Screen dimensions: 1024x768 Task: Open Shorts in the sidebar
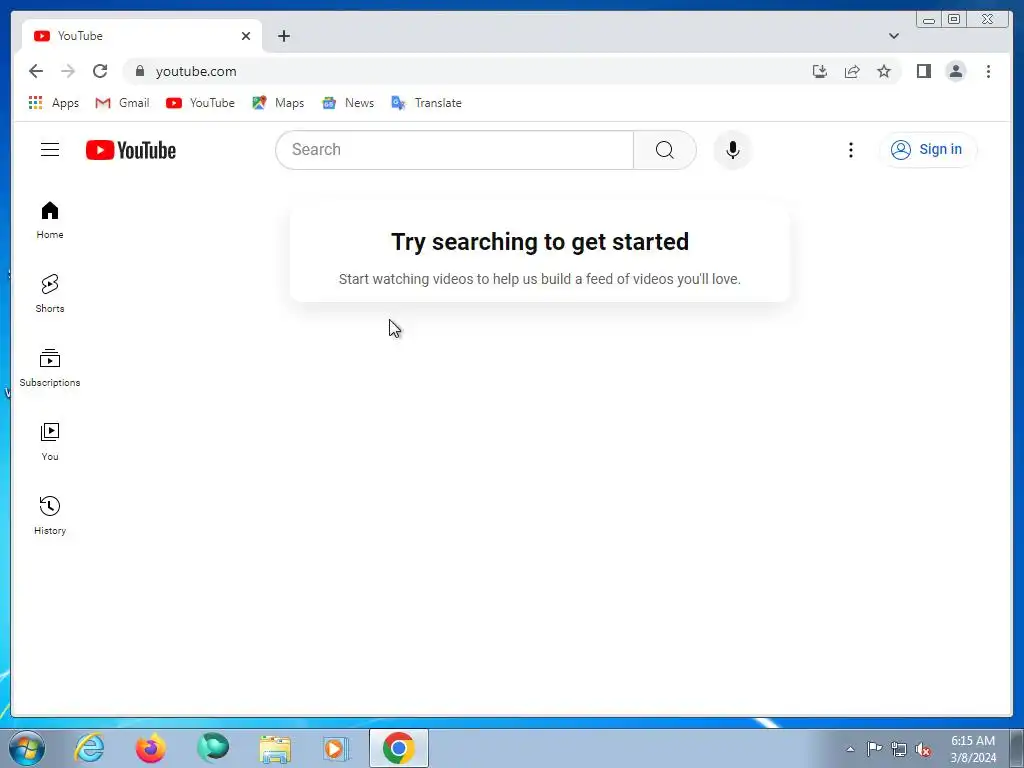[50, 293]
